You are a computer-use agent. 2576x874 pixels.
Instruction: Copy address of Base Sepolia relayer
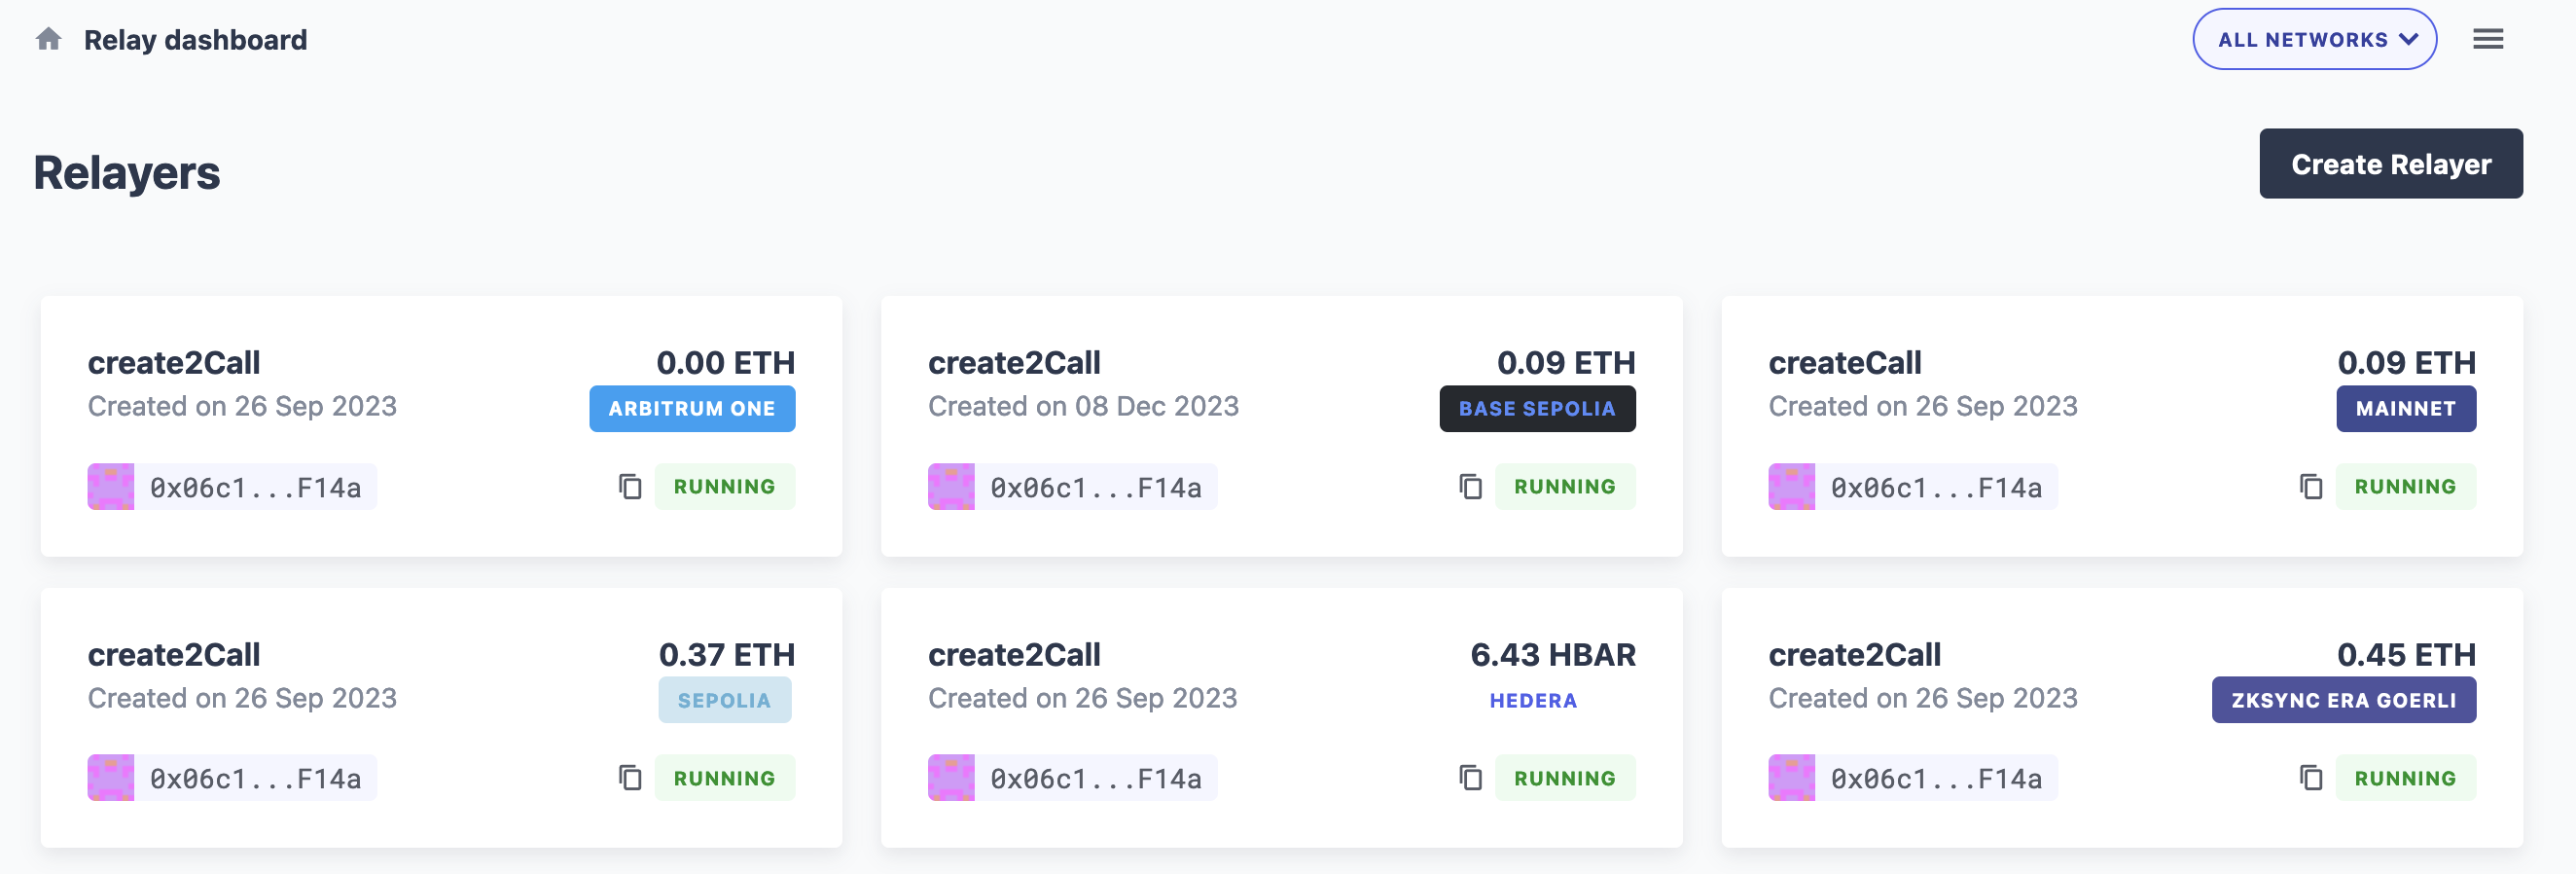(x=1470, y=487)
